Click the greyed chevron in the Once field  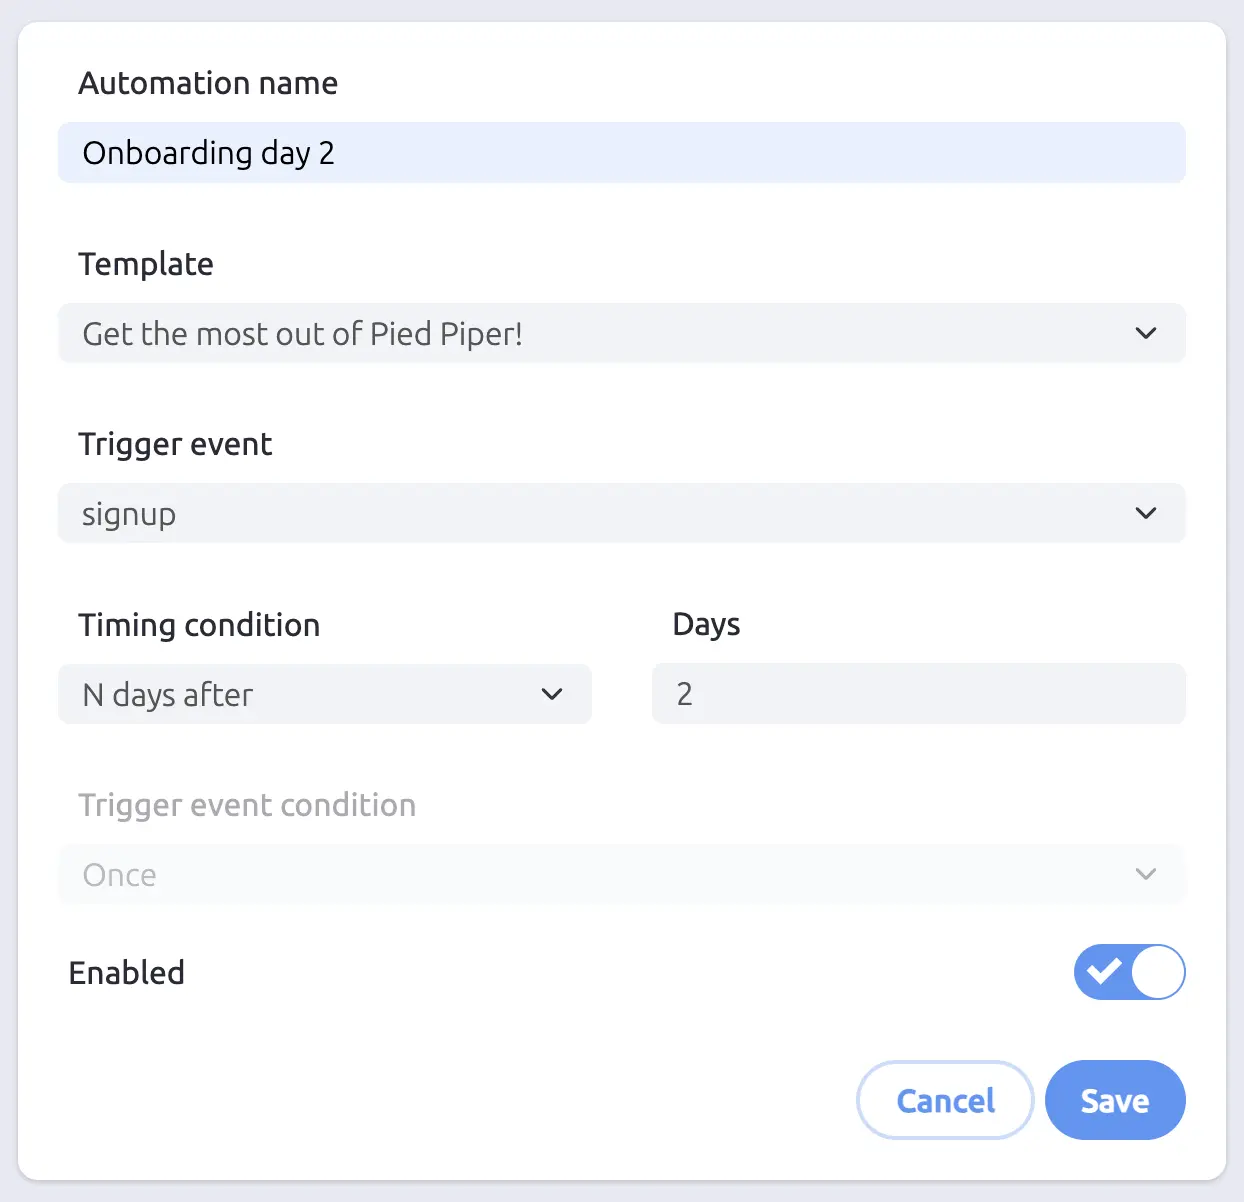1146,874
